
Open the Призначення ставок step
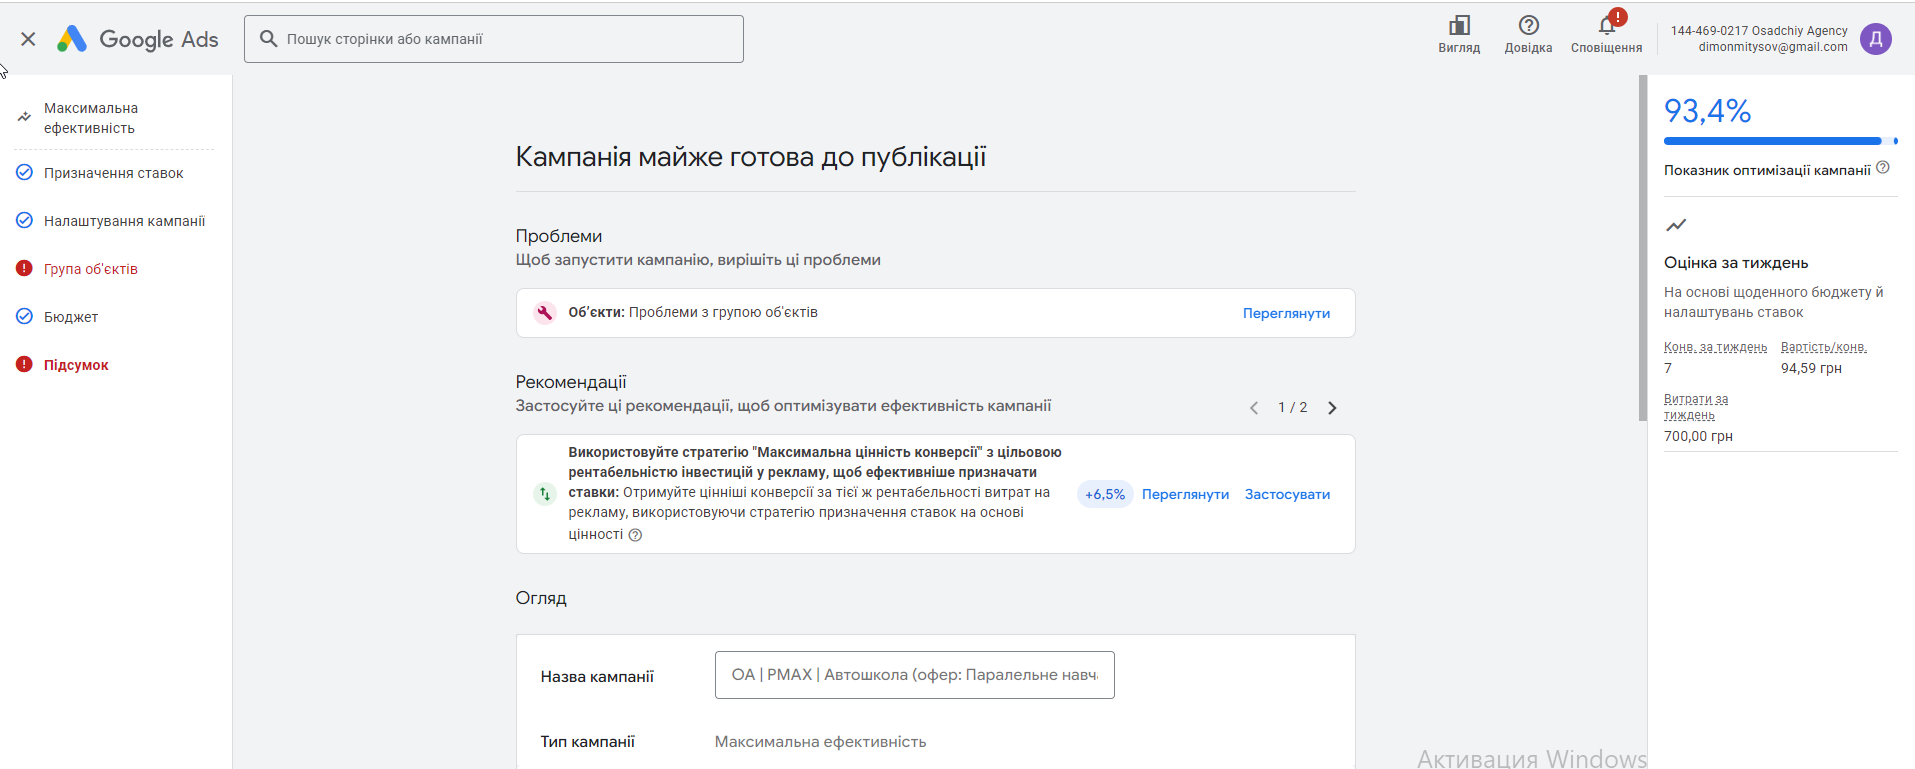pyautogui.click(x=113, y=173)
